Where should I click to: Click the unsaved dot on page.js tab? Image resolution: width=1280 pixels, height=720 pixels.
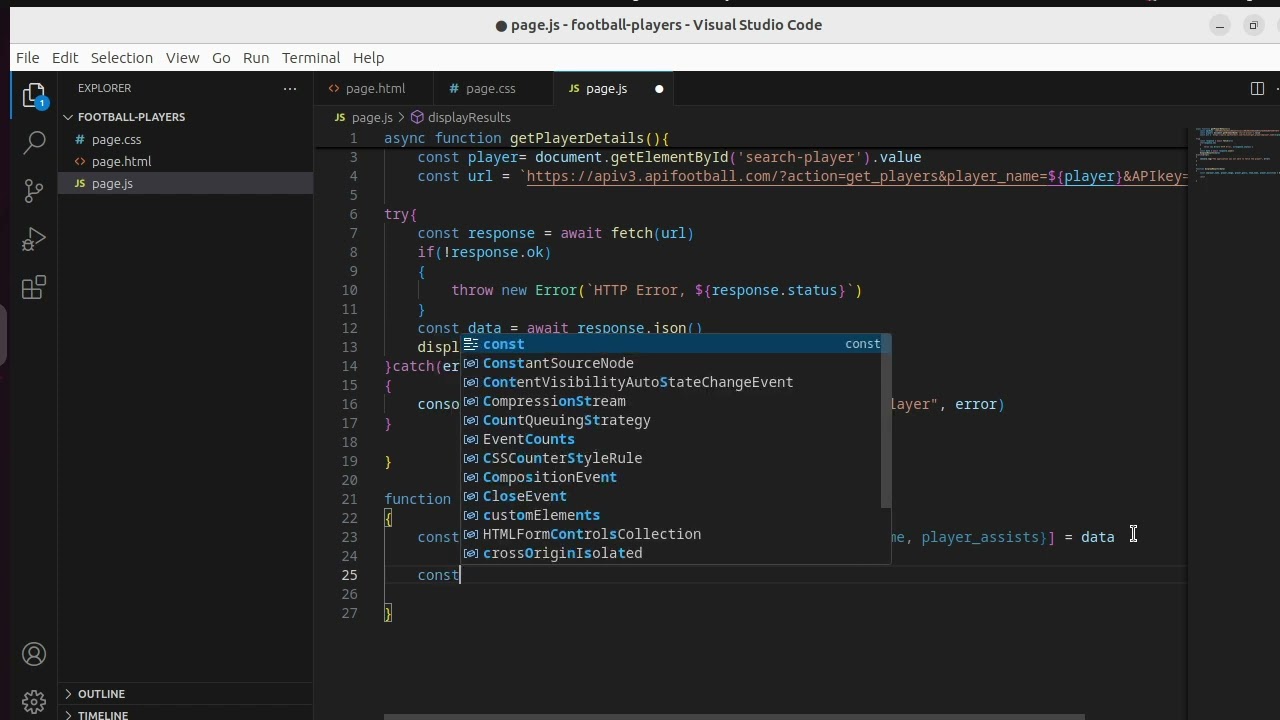coord(659,89)
